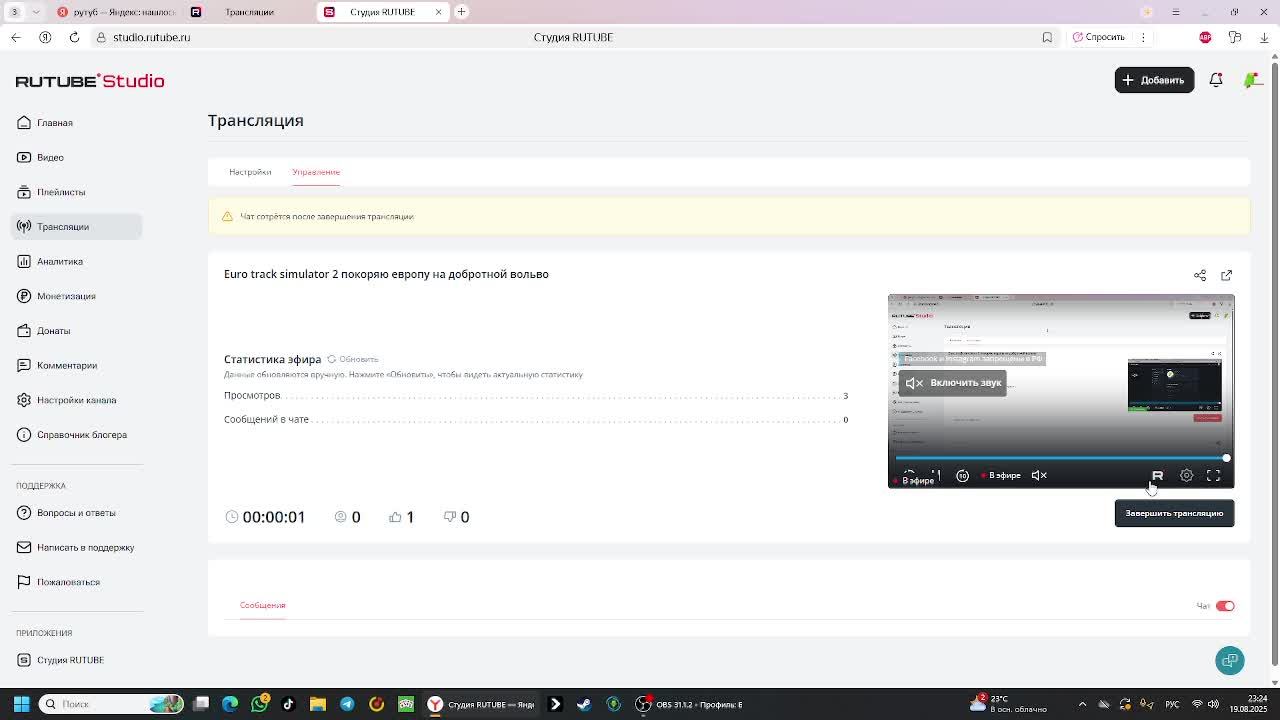Open broadcast in new window icon

[1227, 275]
